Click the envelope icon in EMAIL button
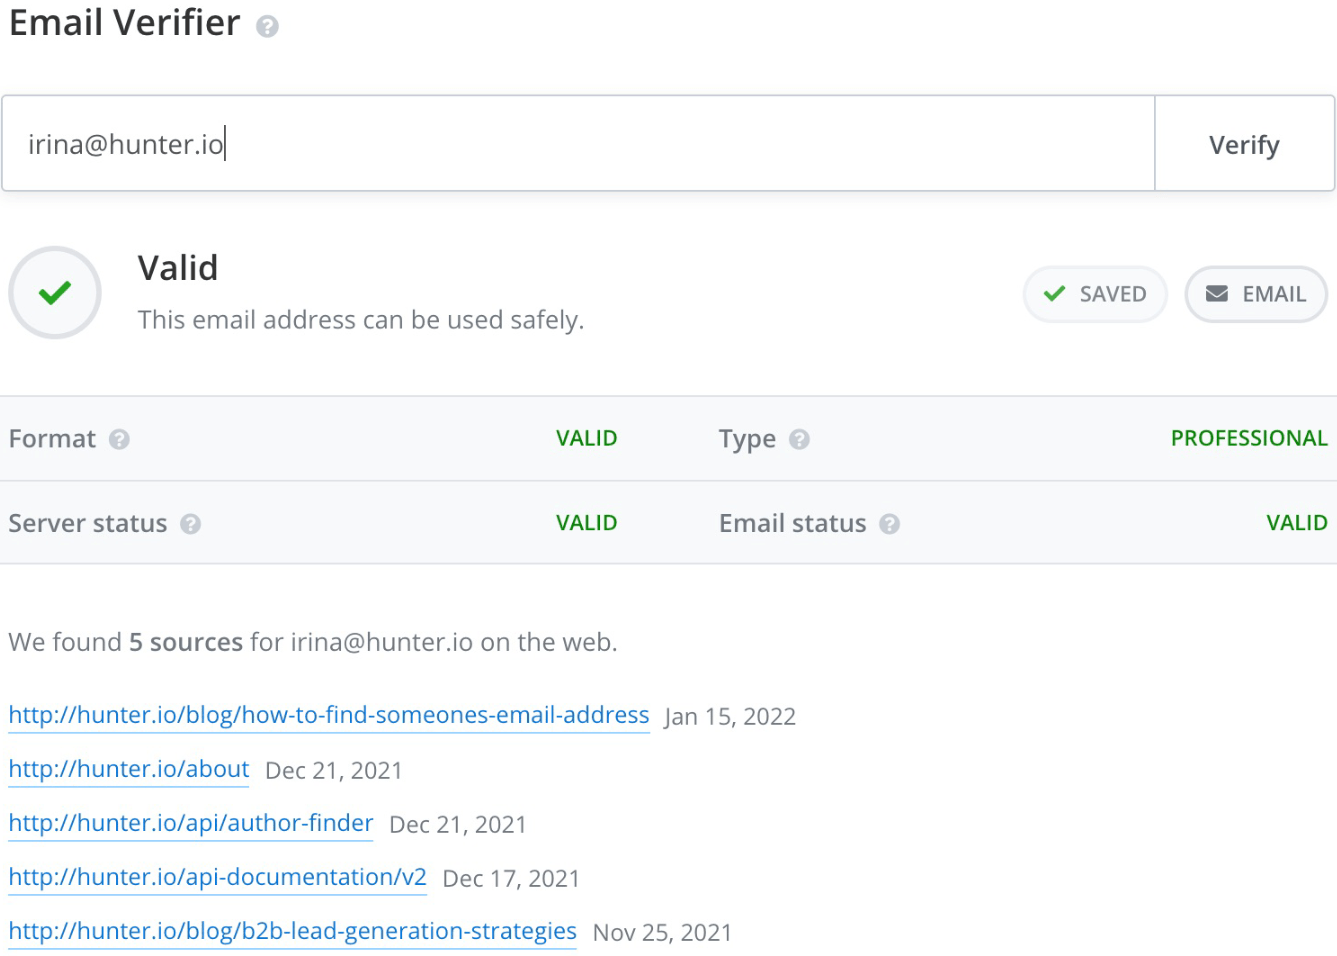The width and height of the screenshot is (1337, 956). [1216, 294]
